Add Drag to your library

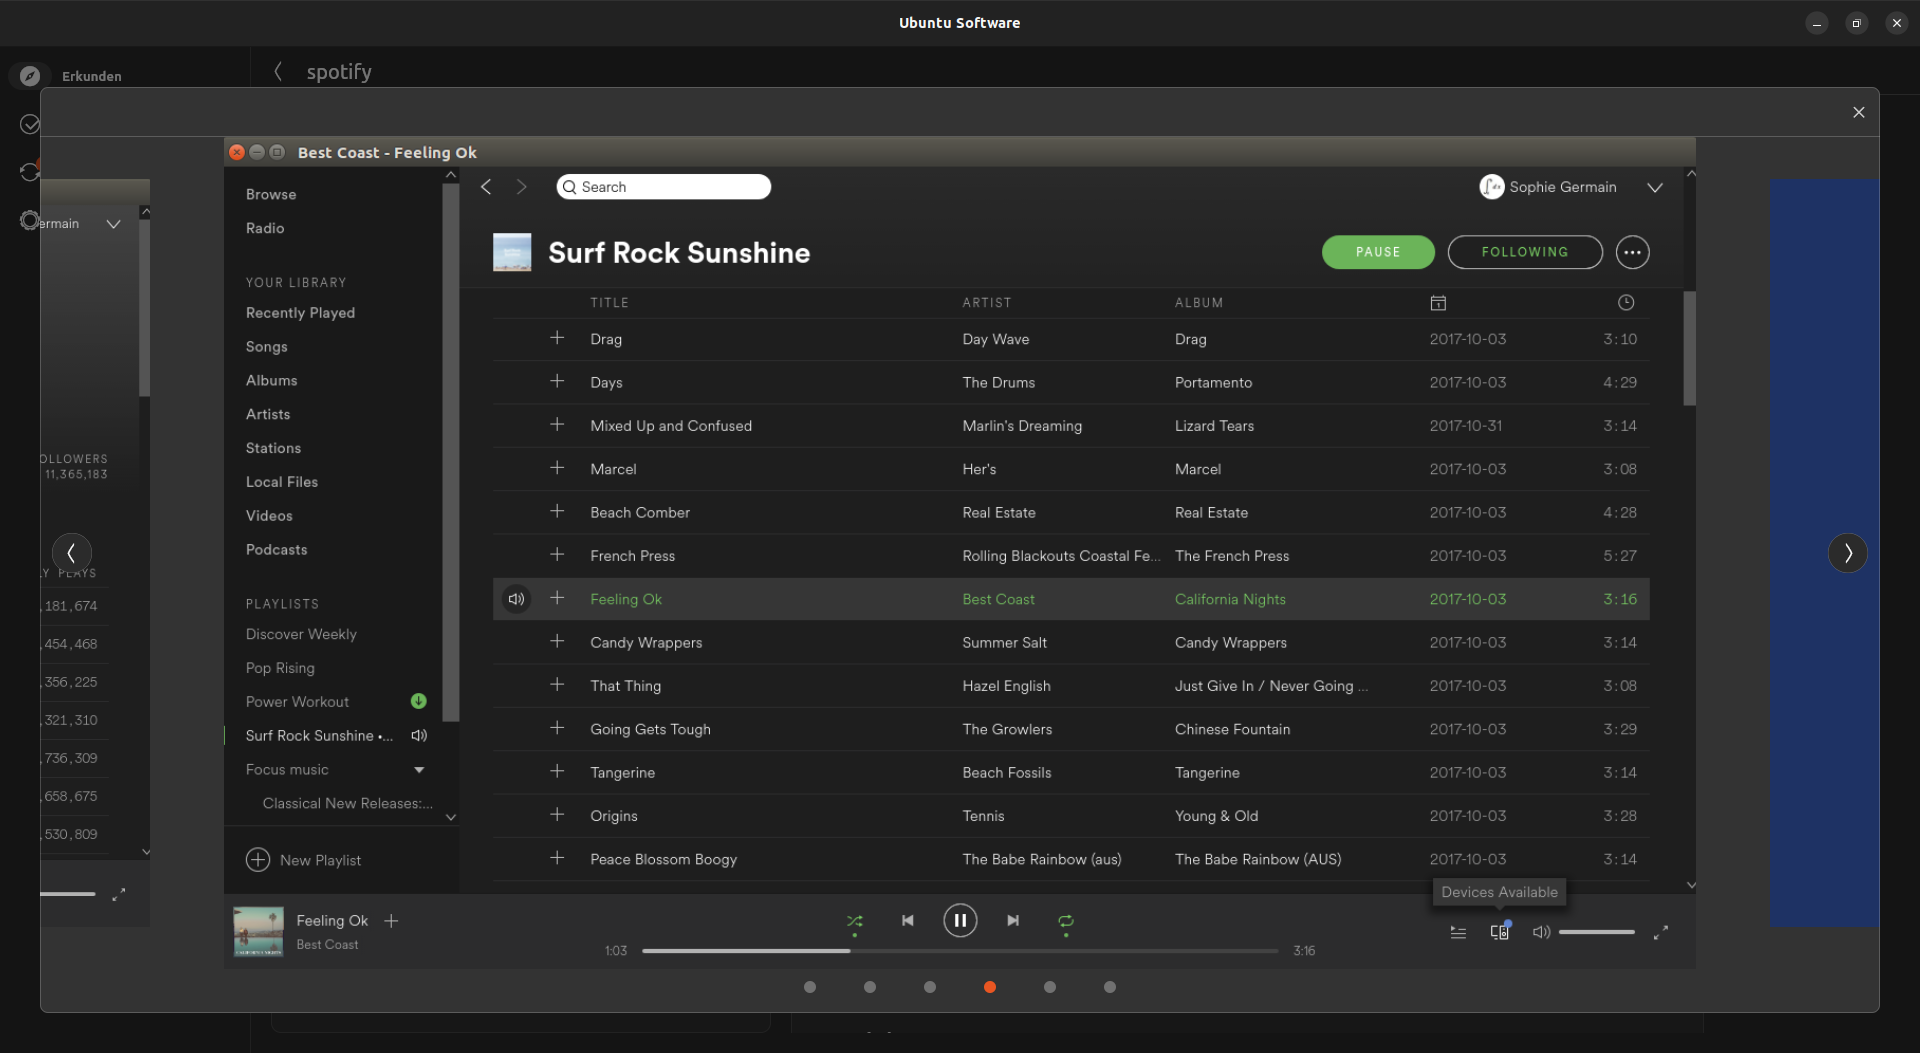pos(557,338)
